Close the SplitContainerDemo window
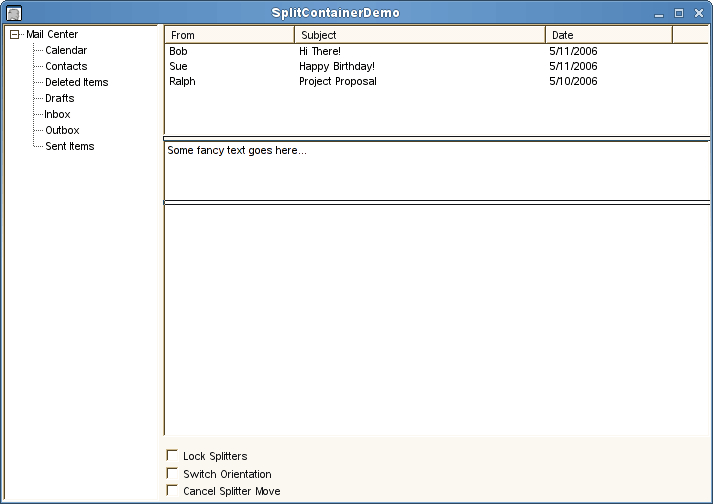 click(699, 13)
